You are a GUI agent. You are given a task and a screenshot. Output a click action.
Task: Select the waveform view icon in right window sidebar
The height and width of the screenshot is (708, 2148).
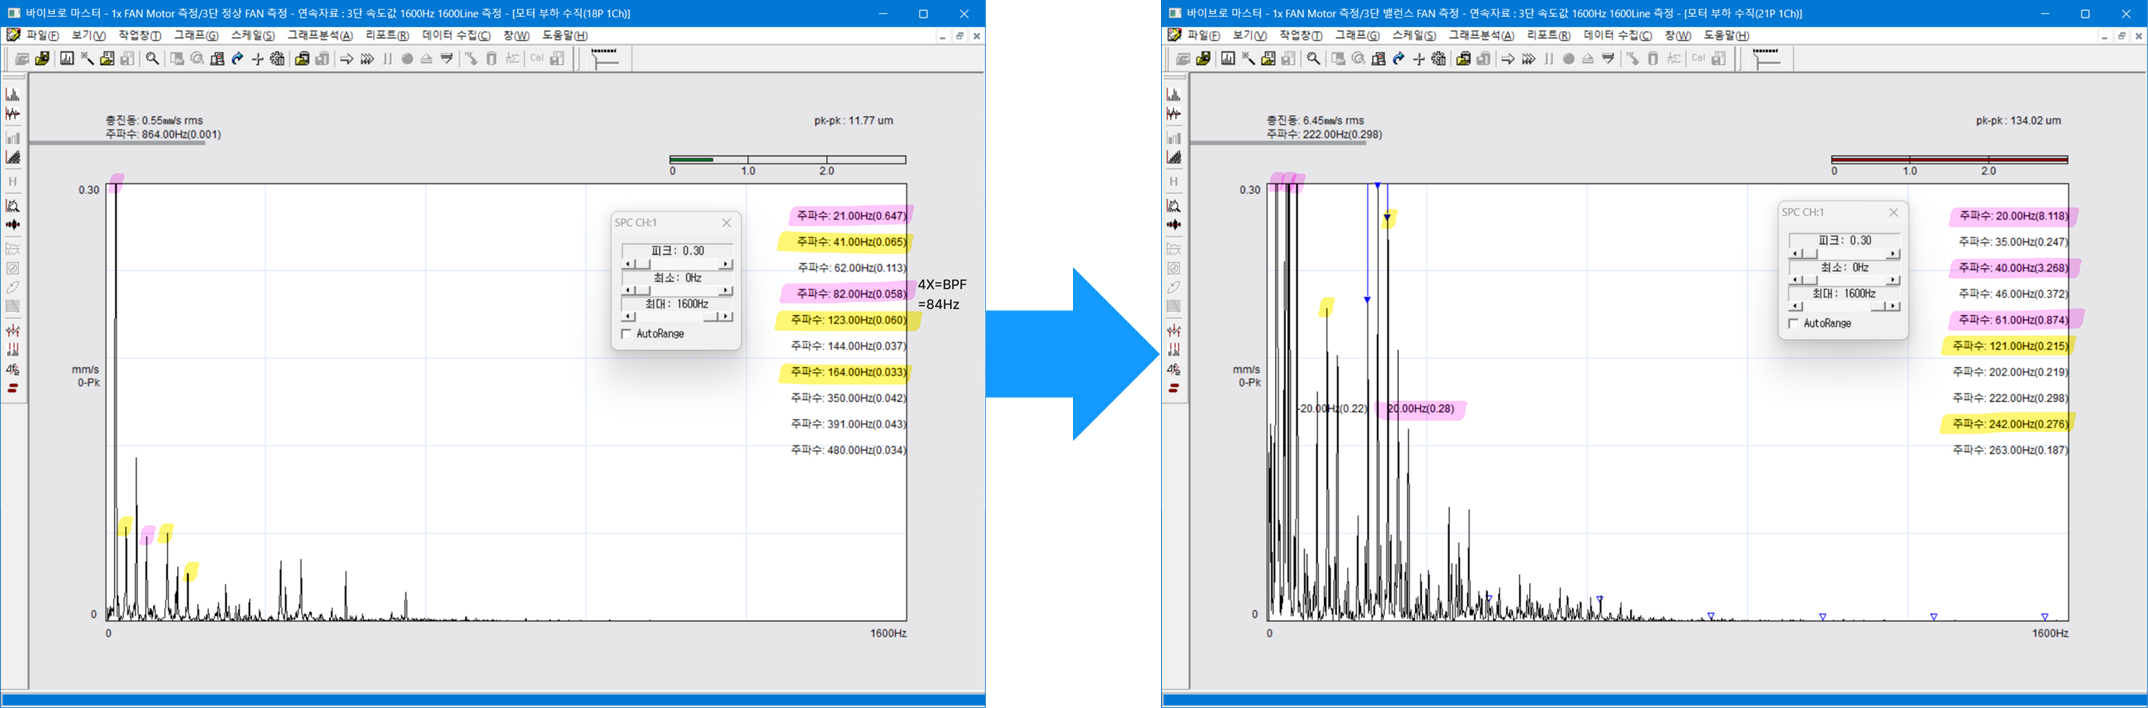(1174, 115)
